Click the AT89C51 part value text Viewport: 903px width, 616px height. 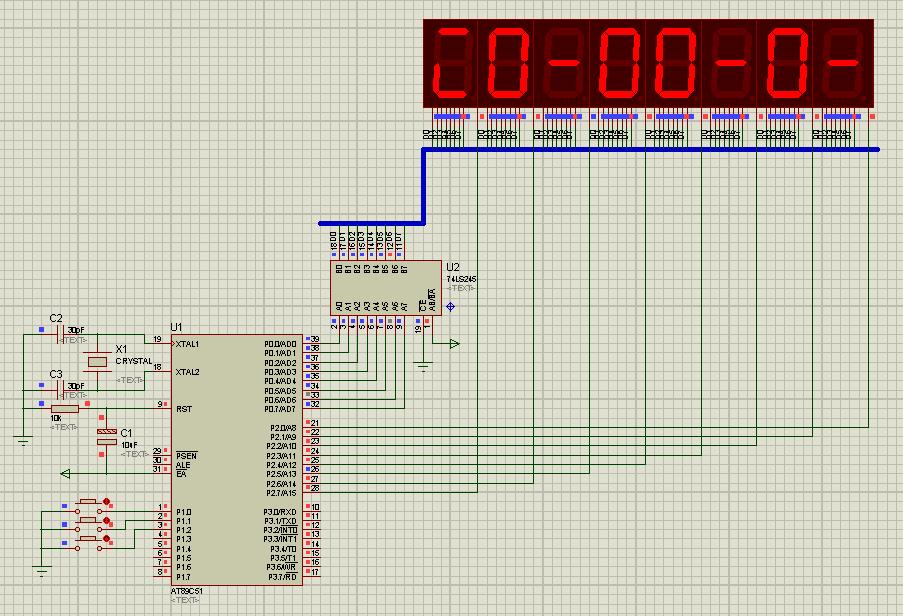(187, 591)
